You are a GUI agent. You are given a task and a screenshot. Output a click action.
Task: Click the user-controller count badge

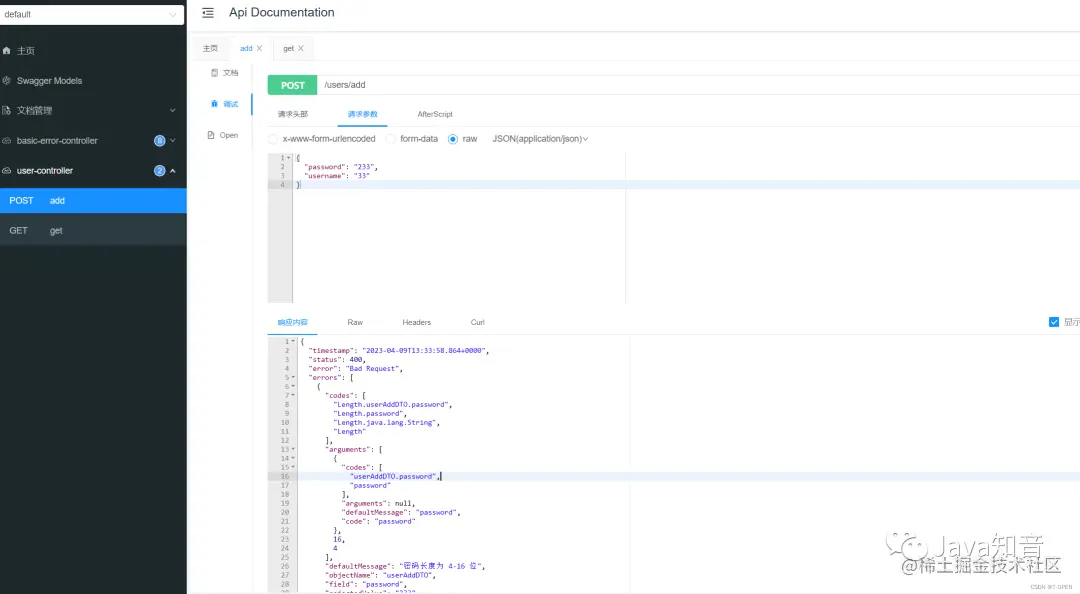point(160,171)
